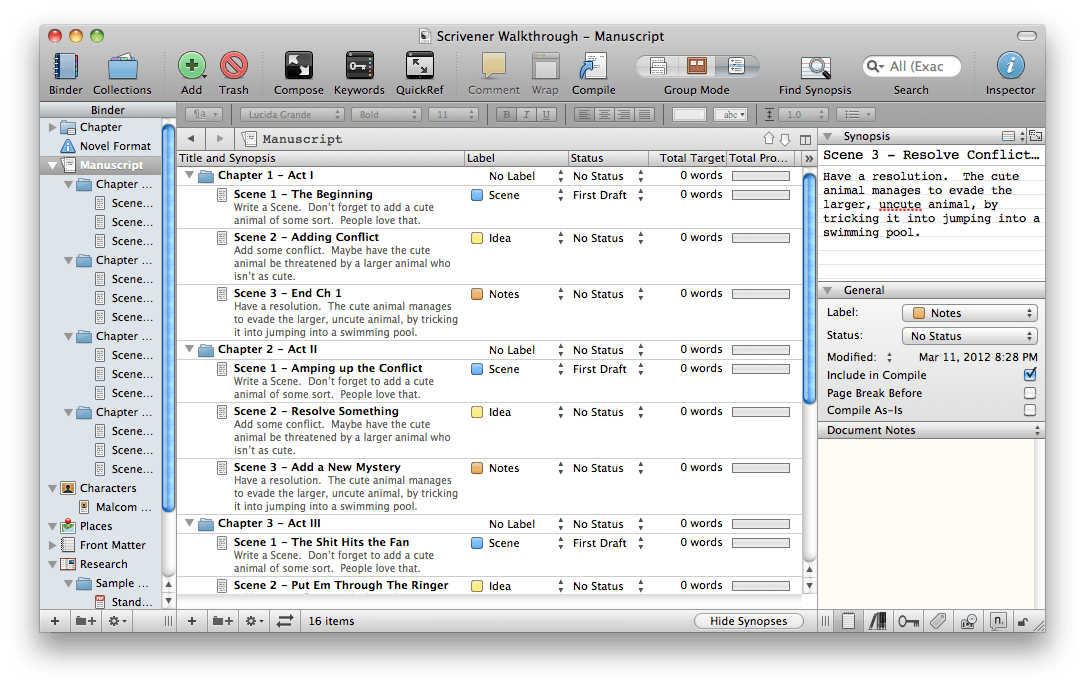Switch Group Mode to Corkboard view
The width and height of the screenshot is (1085, 687).
tap(697, 66)
